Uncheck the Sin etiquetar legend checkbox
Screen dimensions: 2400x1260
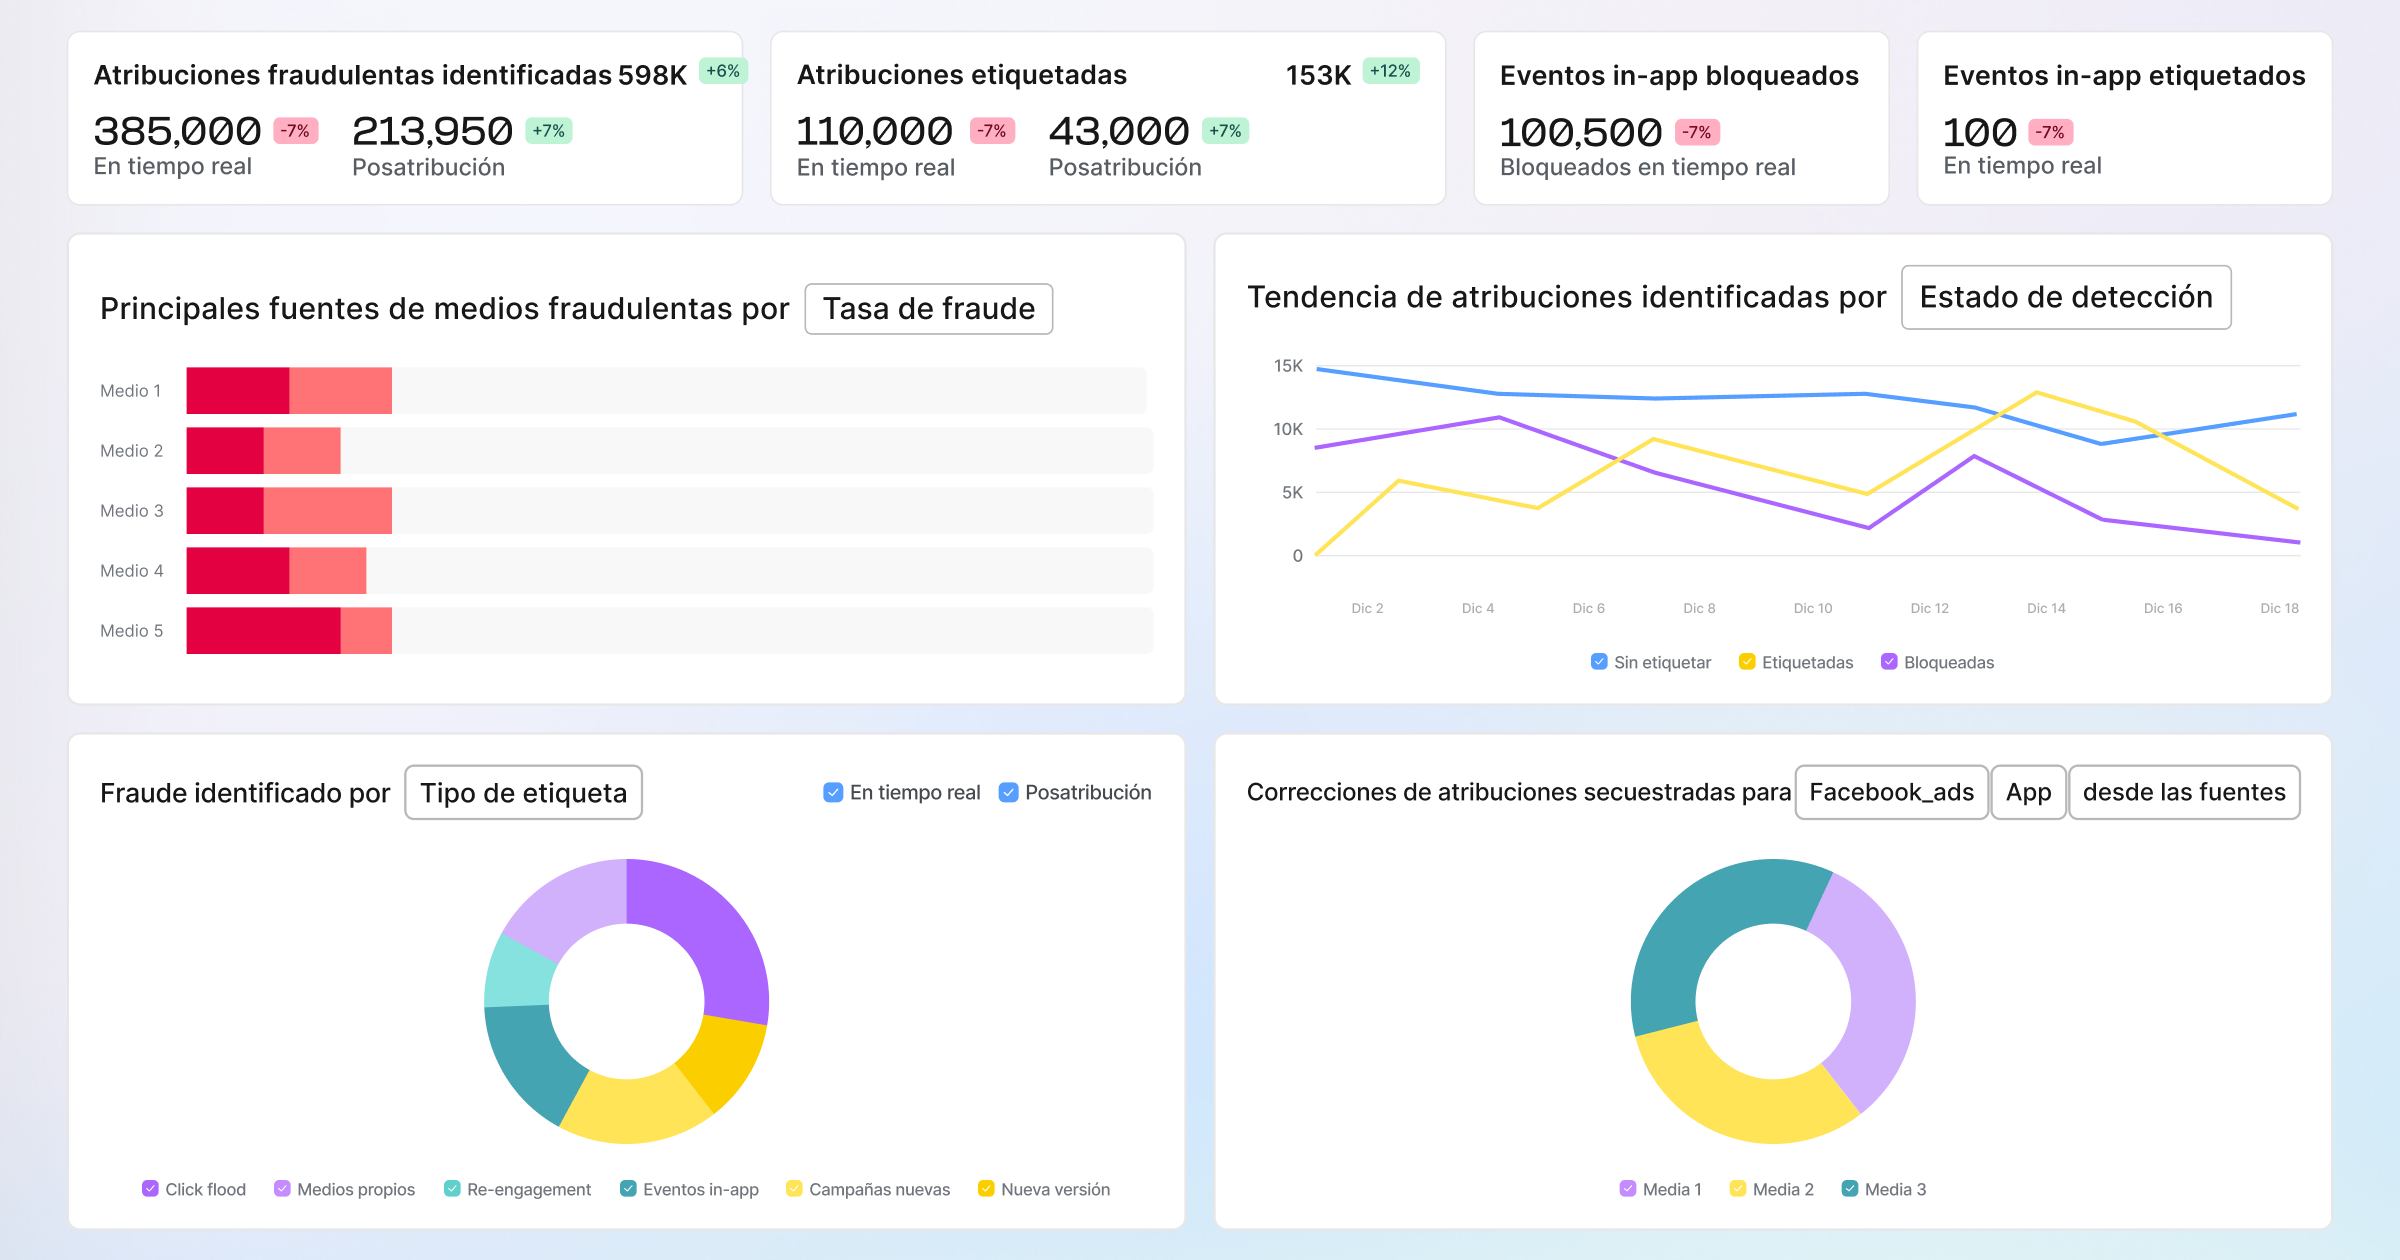1599,662
